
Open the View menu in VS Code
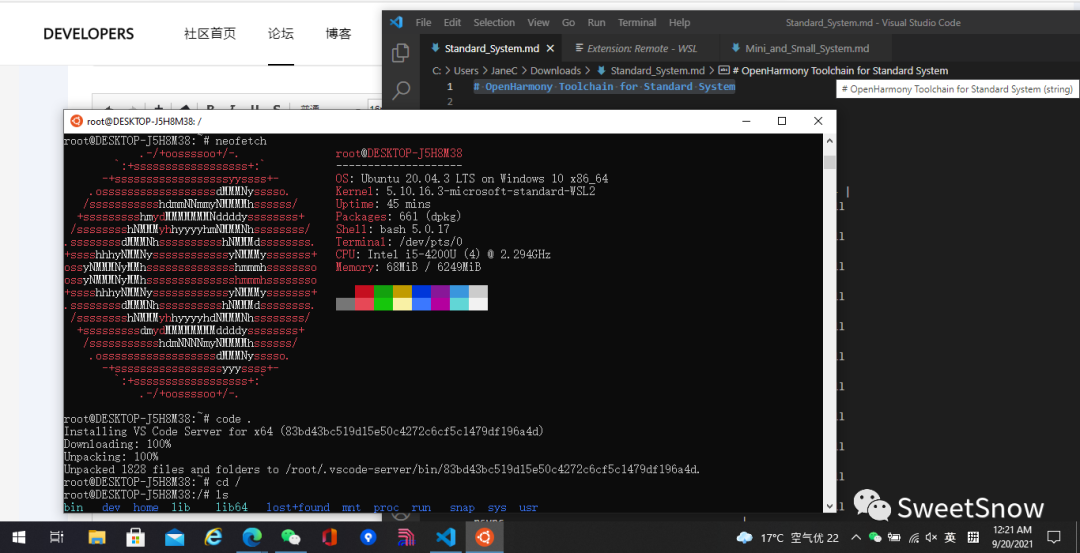539,22
